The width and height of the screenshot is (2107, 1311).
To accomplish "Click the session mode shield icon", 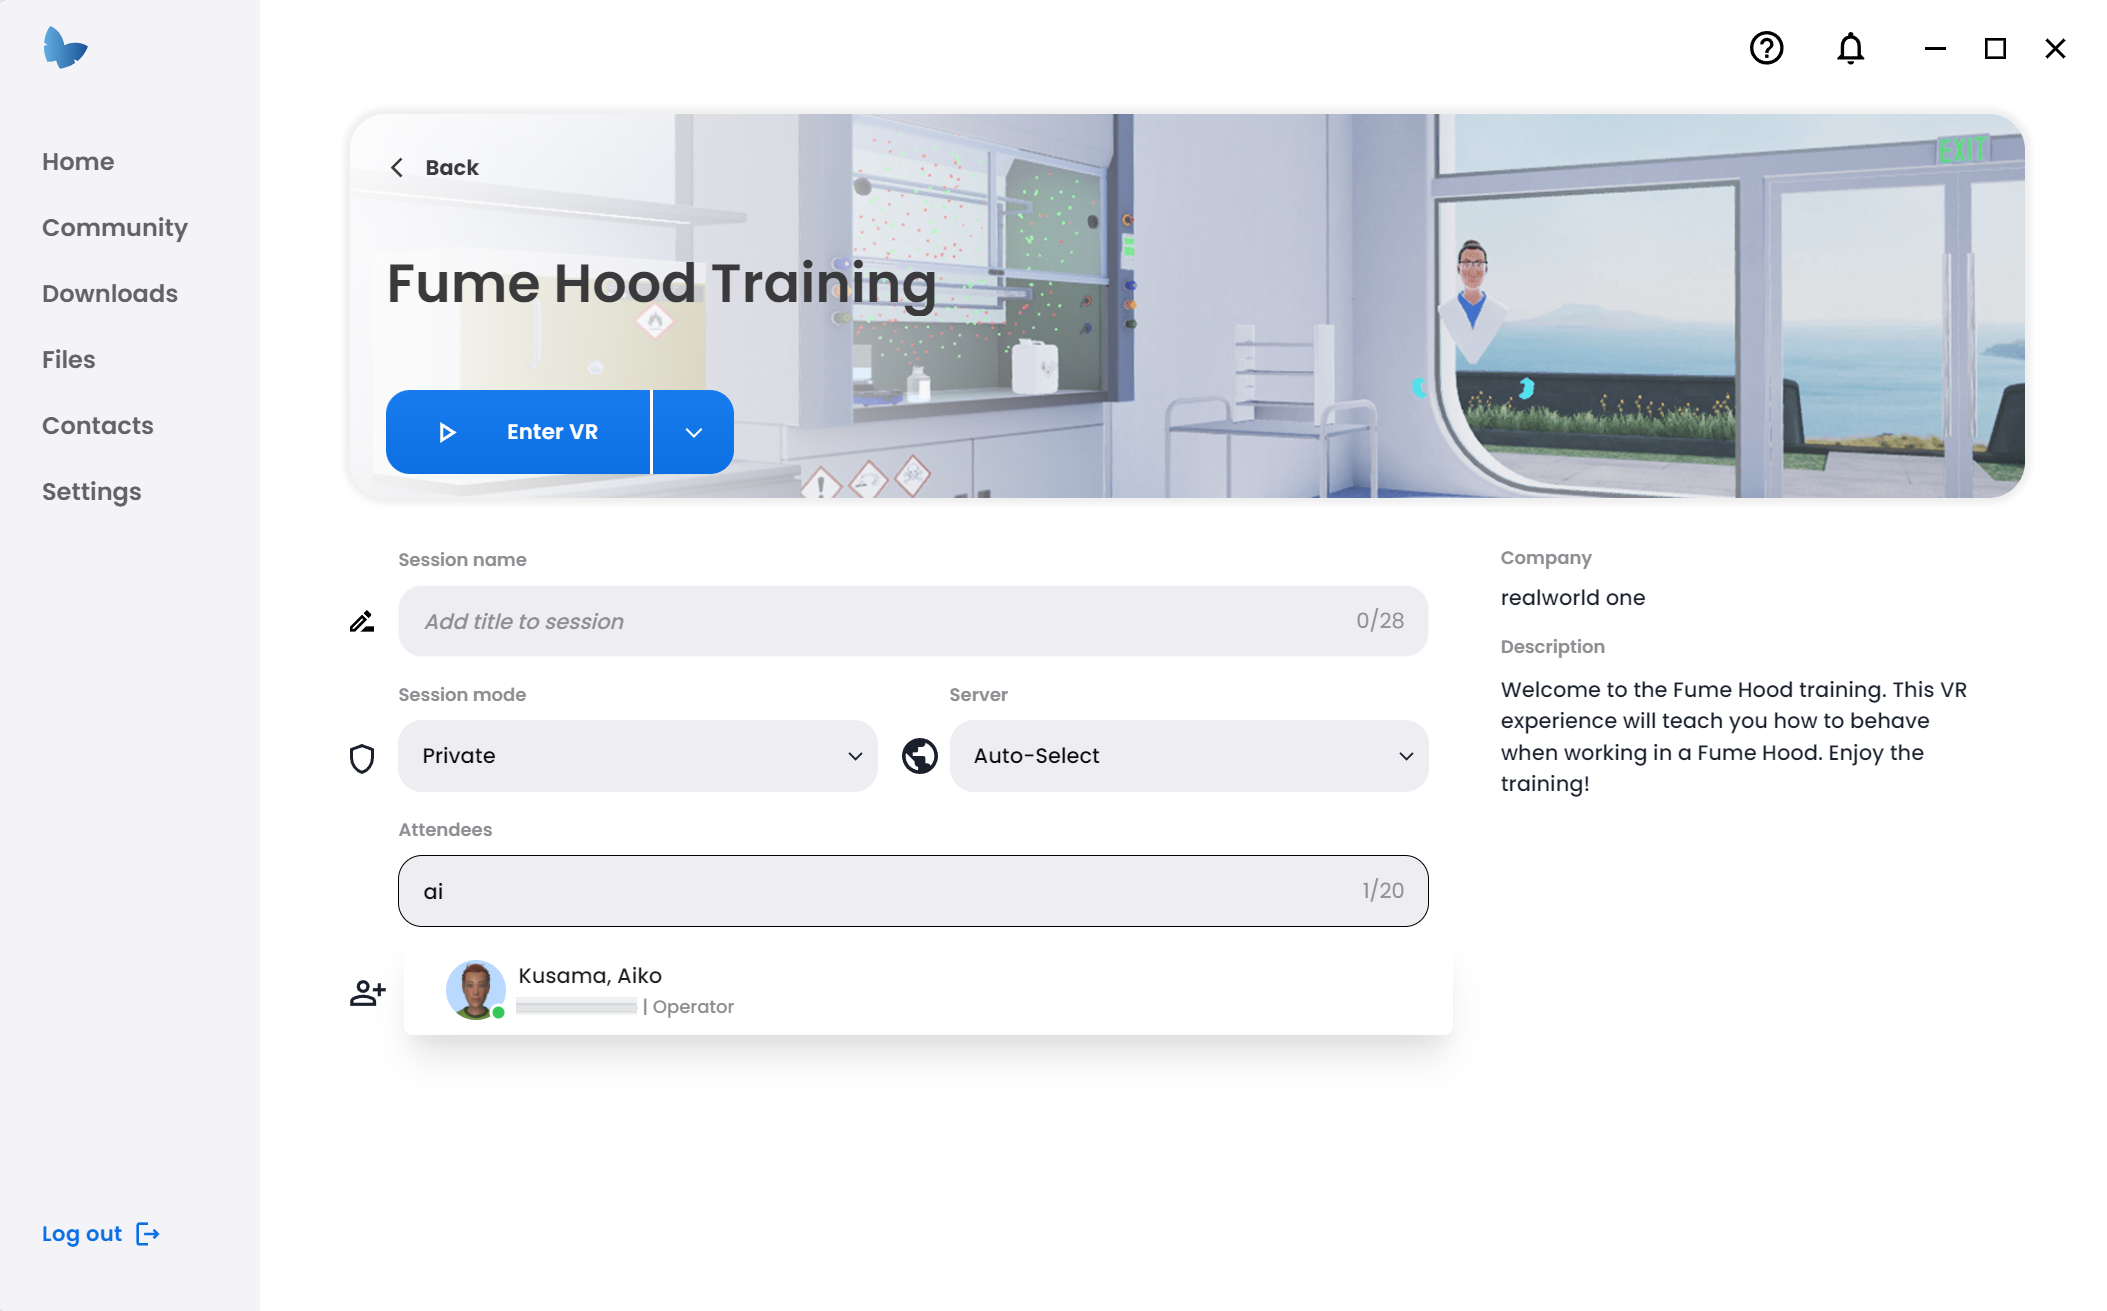I will pos(362,758).
